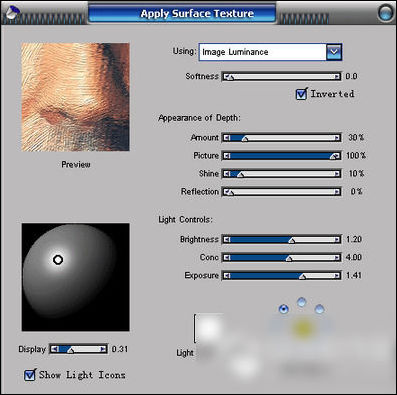This screenshot has height=395, width=397.
Task: Uncheck the Inverted checkbox
Action: (301, 94)
